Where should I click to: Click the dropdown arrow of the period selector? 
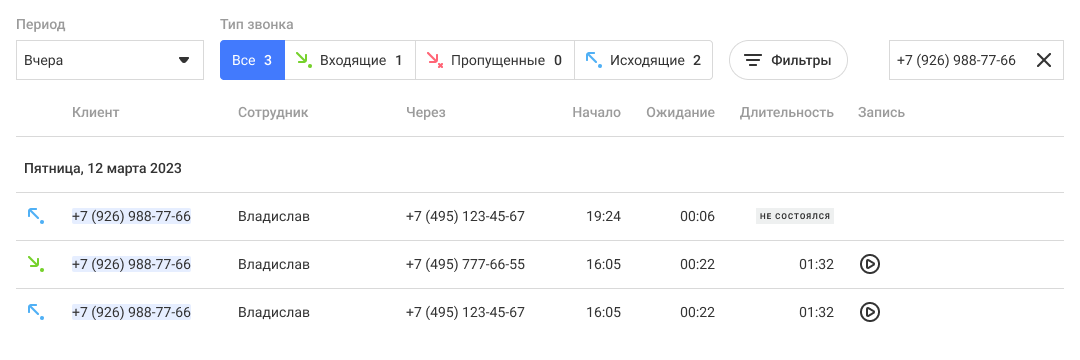(184, 61)
